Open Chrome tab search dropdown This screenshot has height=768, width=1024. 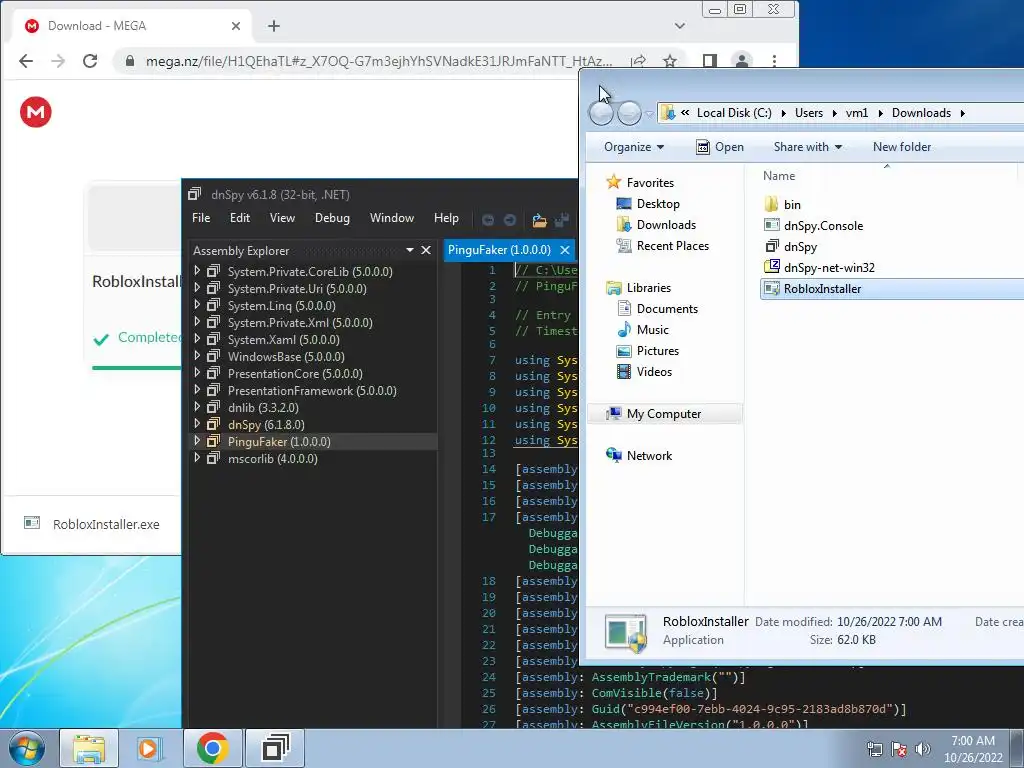pyautogui.click(x=680, y=25)
